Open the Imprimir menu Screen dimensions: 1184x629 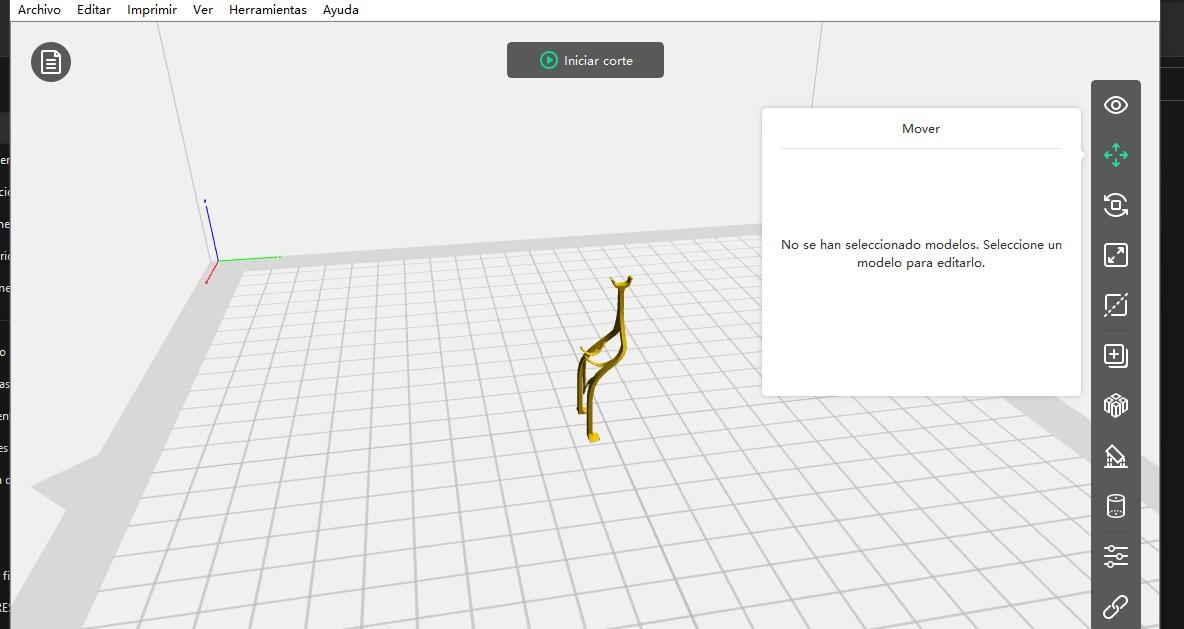(152, 10)
